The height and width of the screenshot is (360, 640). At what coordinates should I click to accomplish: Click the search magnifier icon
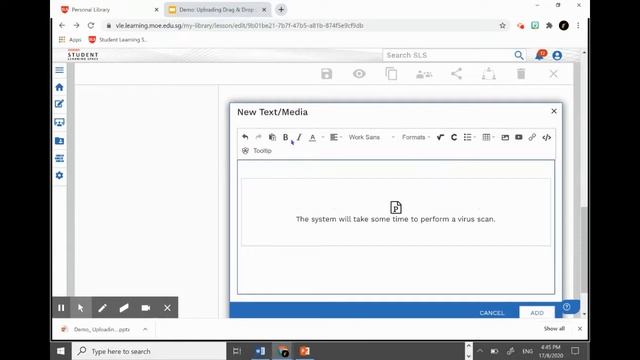(x=519, y=55)
